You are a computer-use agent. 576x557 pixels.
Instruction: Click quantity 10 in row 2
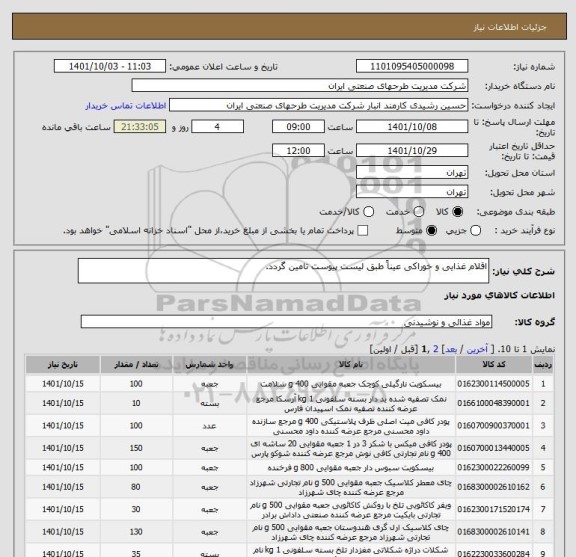coord(136,403)
